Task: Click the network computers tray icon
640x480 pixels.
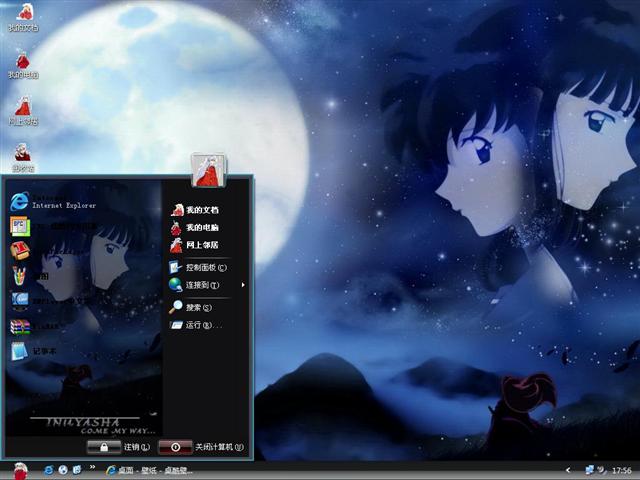Action: [x=589, y=470]
